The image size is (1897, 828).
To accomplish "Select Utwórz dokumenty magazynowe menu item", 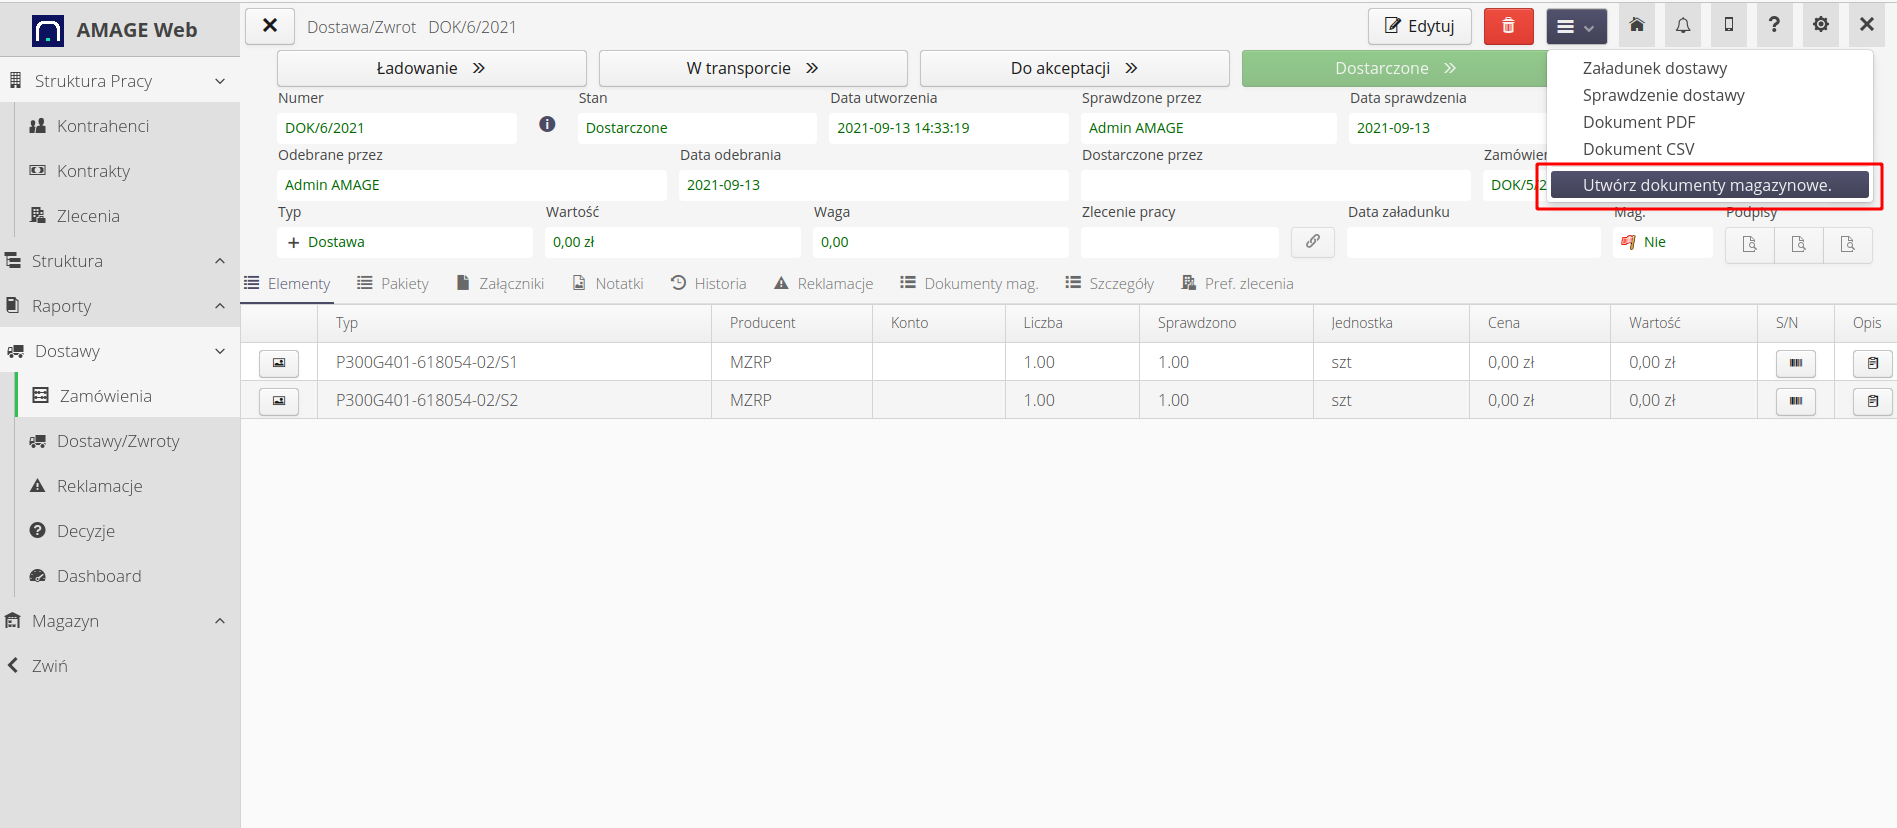I will pos(1708,185).
